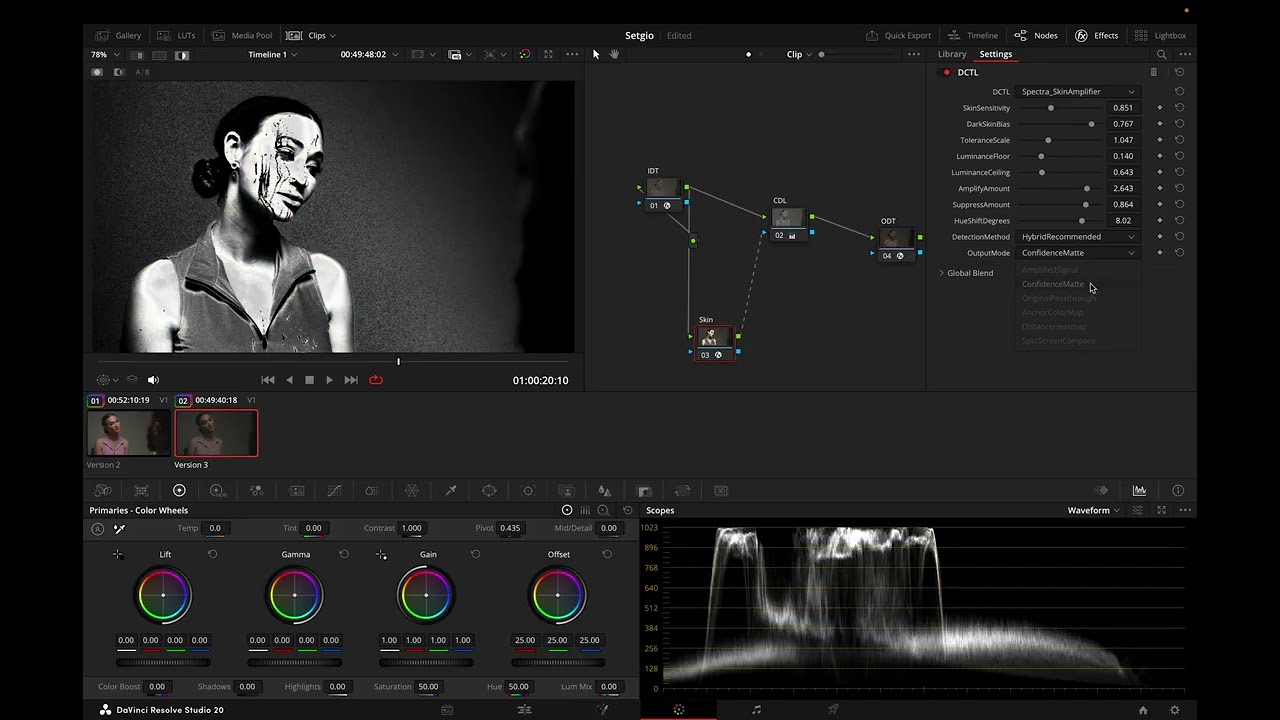The image size is (1280, 720).
Task: Open the DetectionMethod dropdown
Action: tap(1078, 237)
